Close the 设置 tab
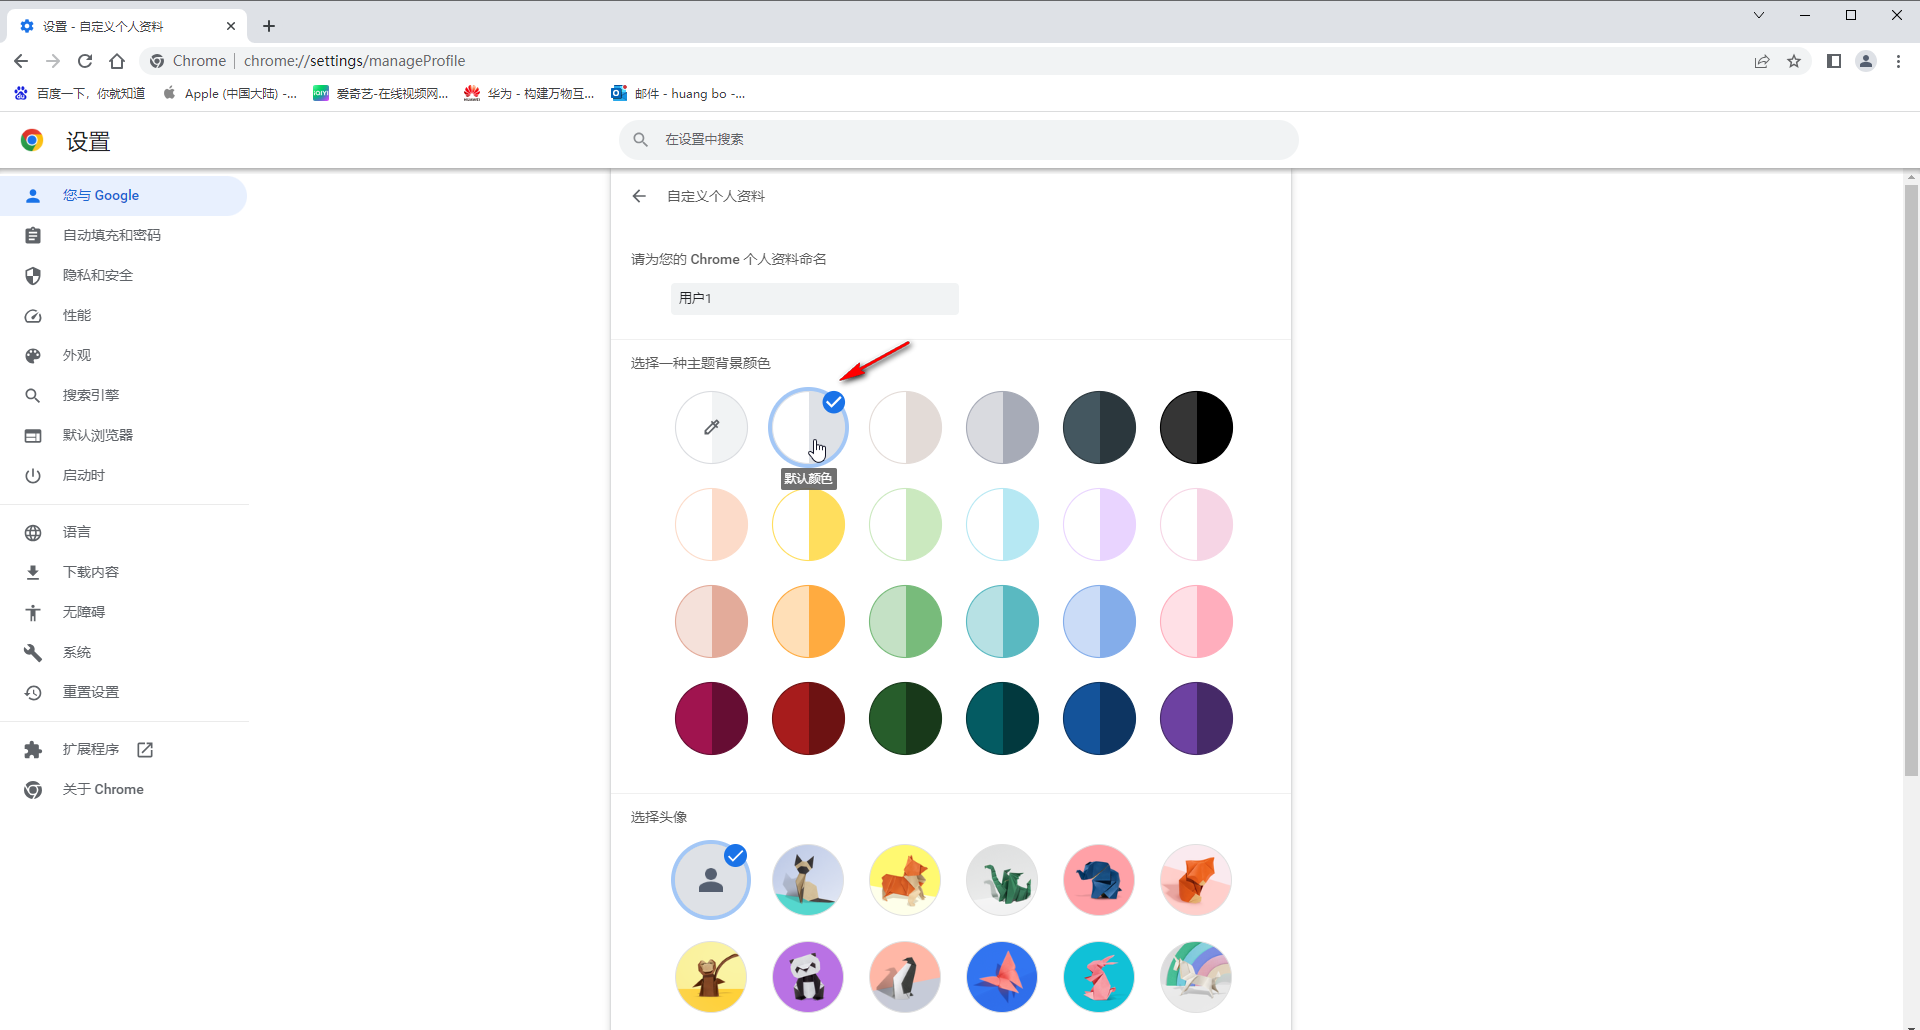This screenshot has width=1920, height=1030. click(231, 26)
